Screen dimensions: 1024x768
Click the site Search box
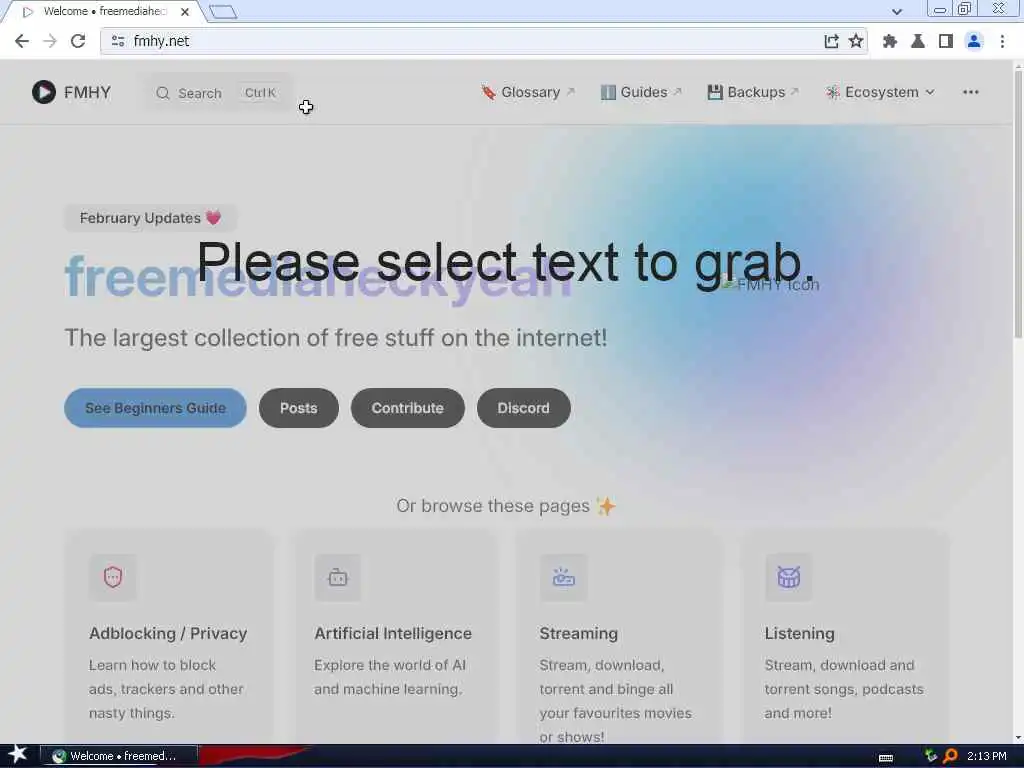217,93
